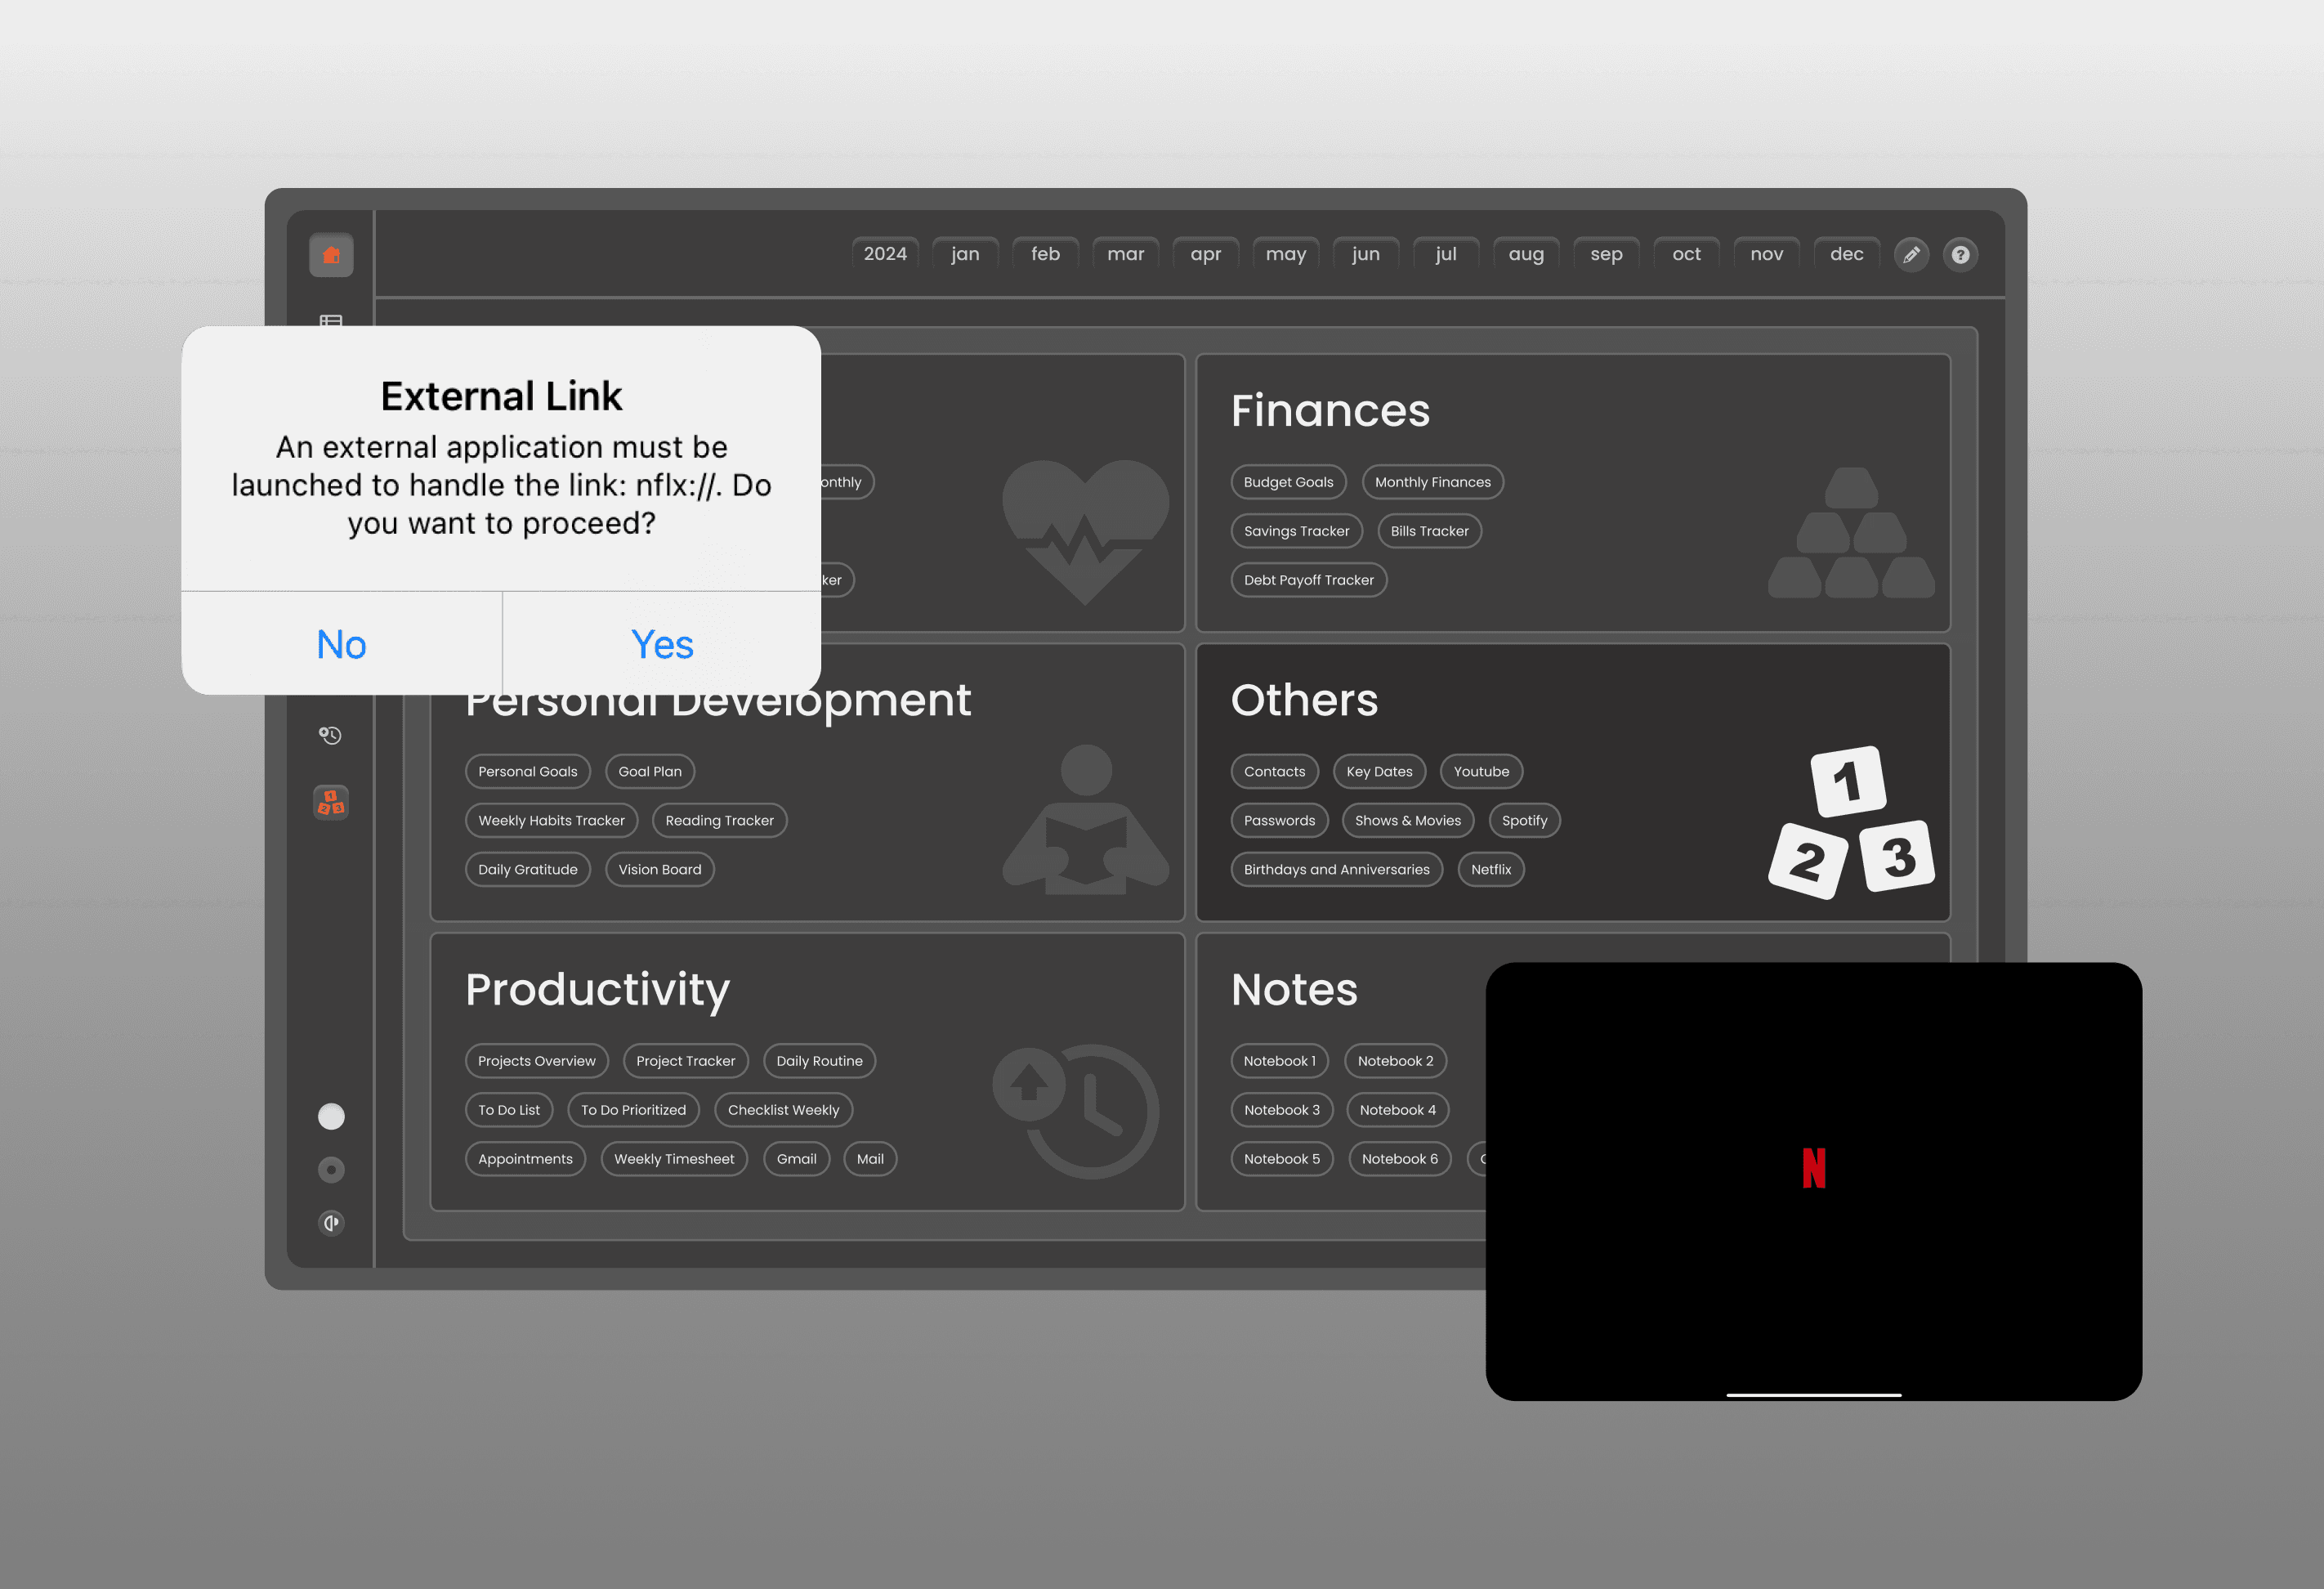Click Yes to proceed with external link
2324x1589 pixels.
[x=662, y=642]
